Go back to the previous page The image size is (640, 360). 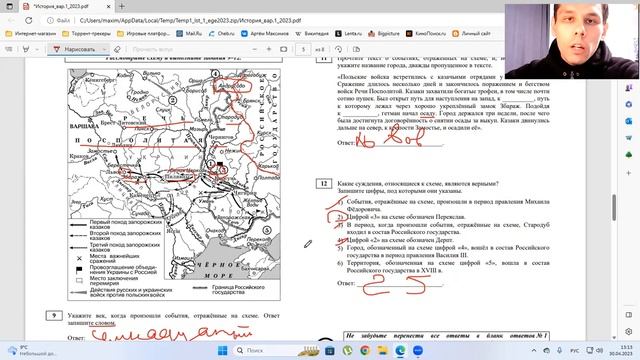point(11,20)
